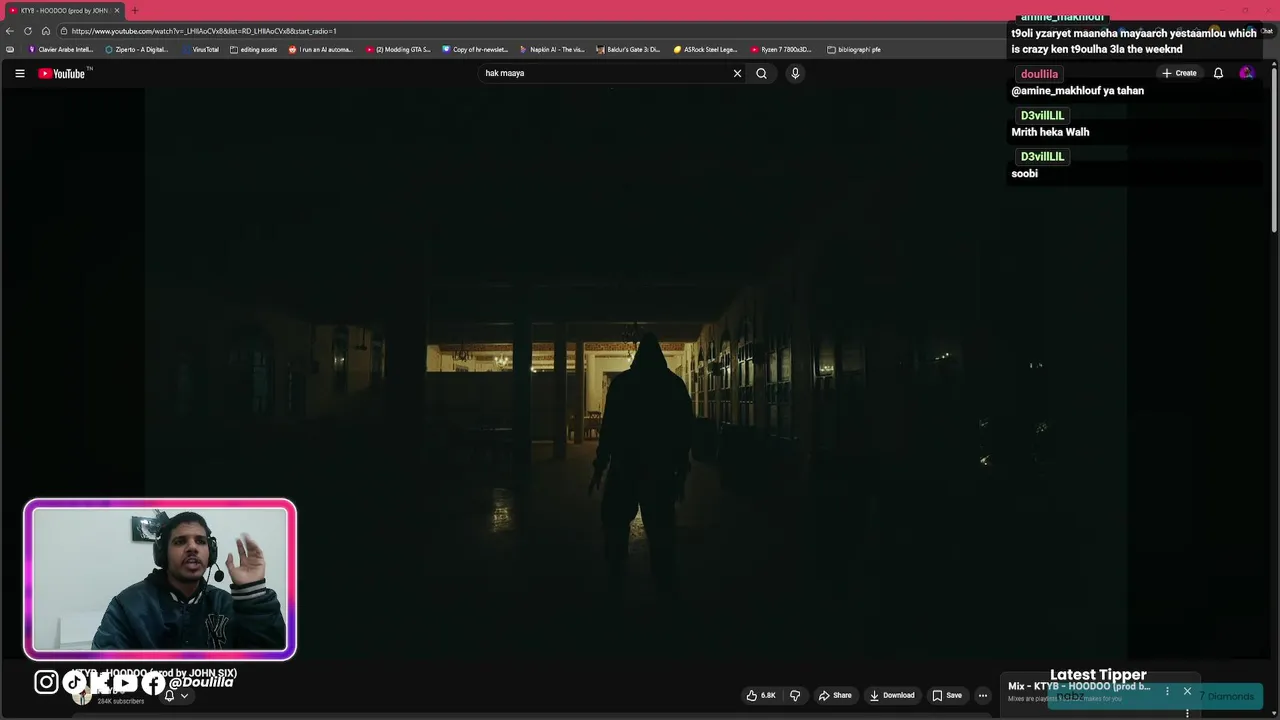View site information next to the URL
The height and width of the screenshot is (720, 1280).
click(x=64, y=31)
